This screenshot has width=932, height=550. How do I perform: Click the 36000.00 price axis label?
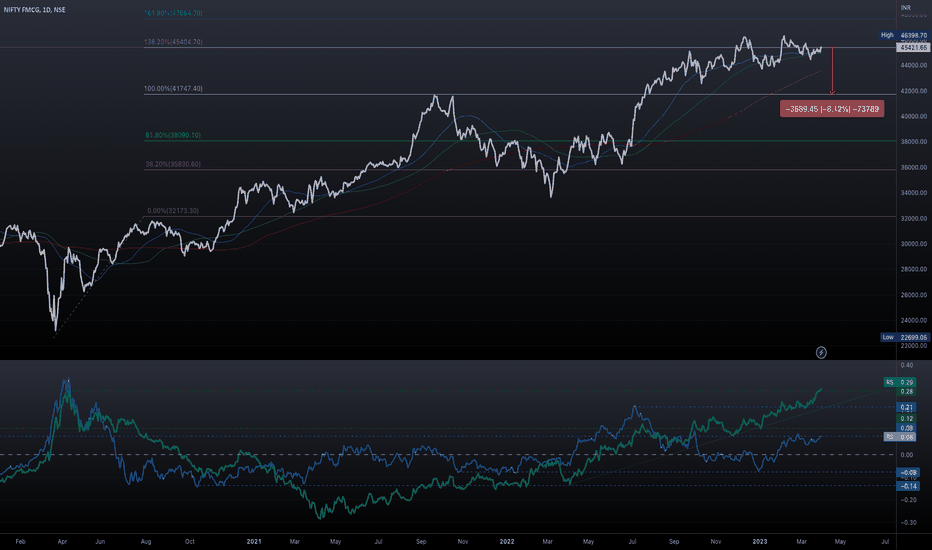click(x=914, y=168)
